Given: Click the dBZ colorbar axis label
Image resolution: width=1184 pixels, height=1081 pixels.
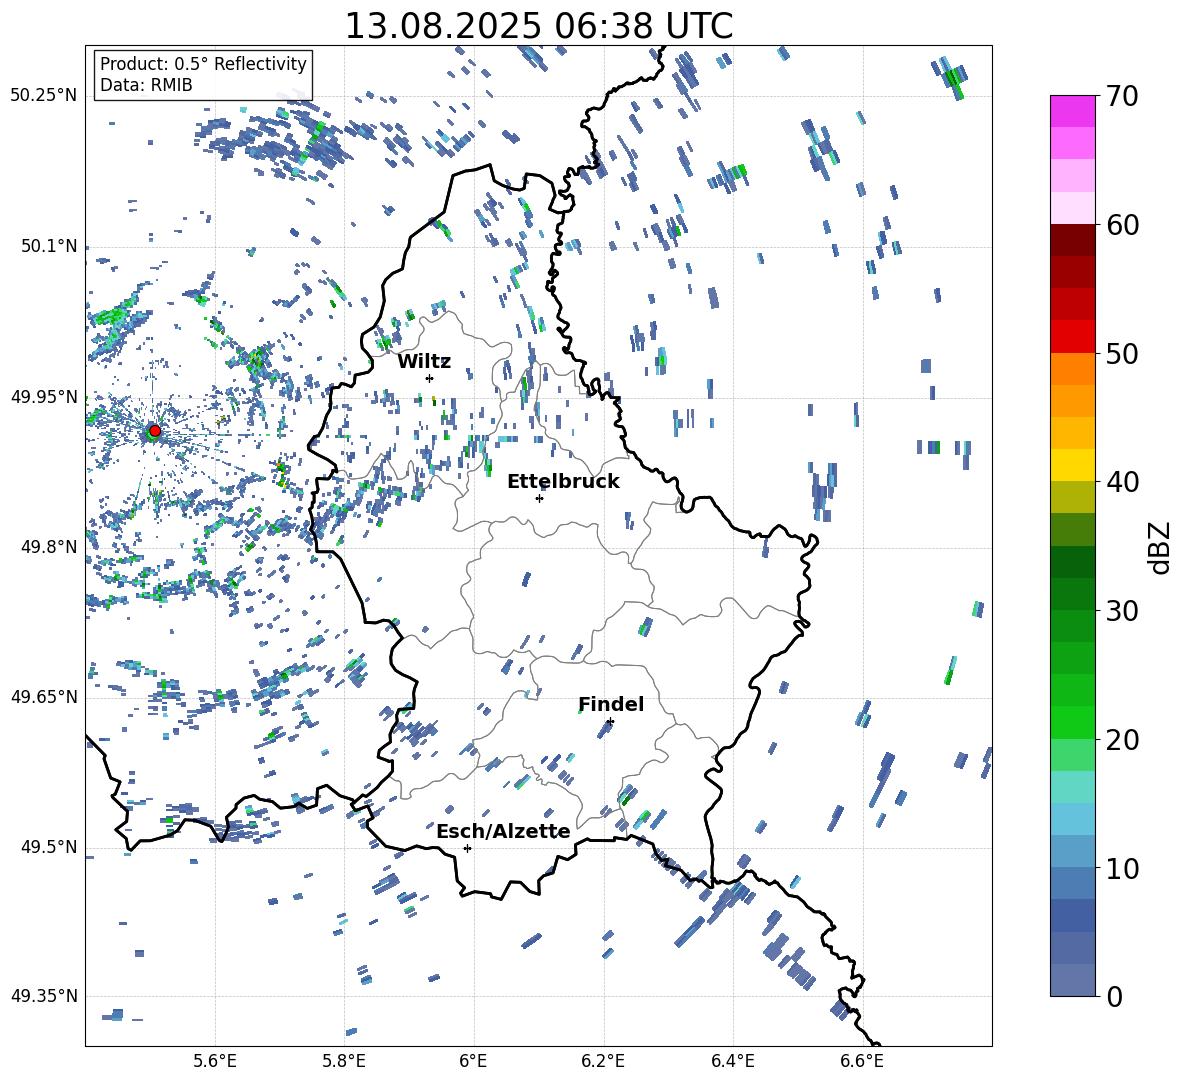Looking at the screenshot, I should tap(1161, 547).
